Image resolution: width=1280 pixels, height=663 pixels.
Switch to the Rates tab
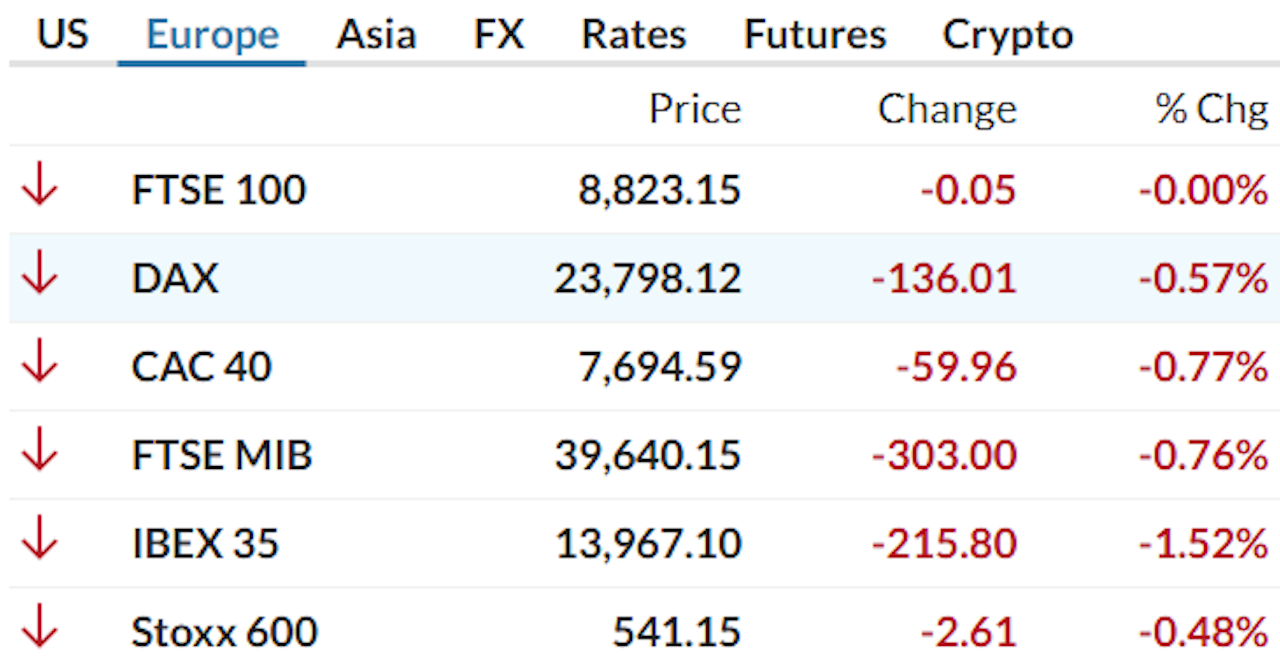(x=633, y=33)
